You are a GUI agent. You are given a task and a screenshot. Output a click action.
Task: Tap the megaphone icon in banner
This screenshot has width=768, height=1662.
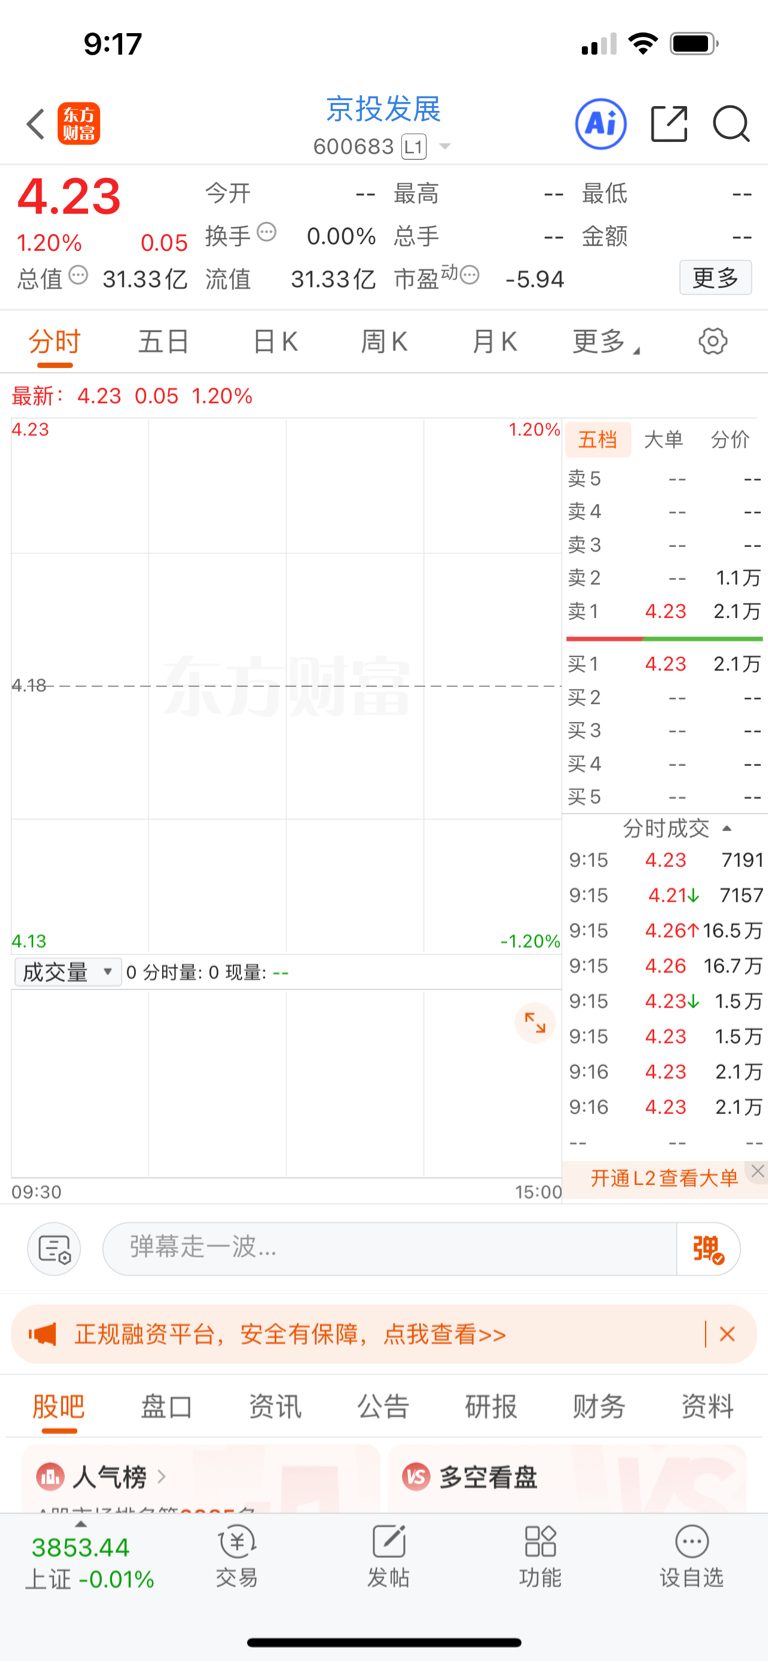click(43, 1334)
